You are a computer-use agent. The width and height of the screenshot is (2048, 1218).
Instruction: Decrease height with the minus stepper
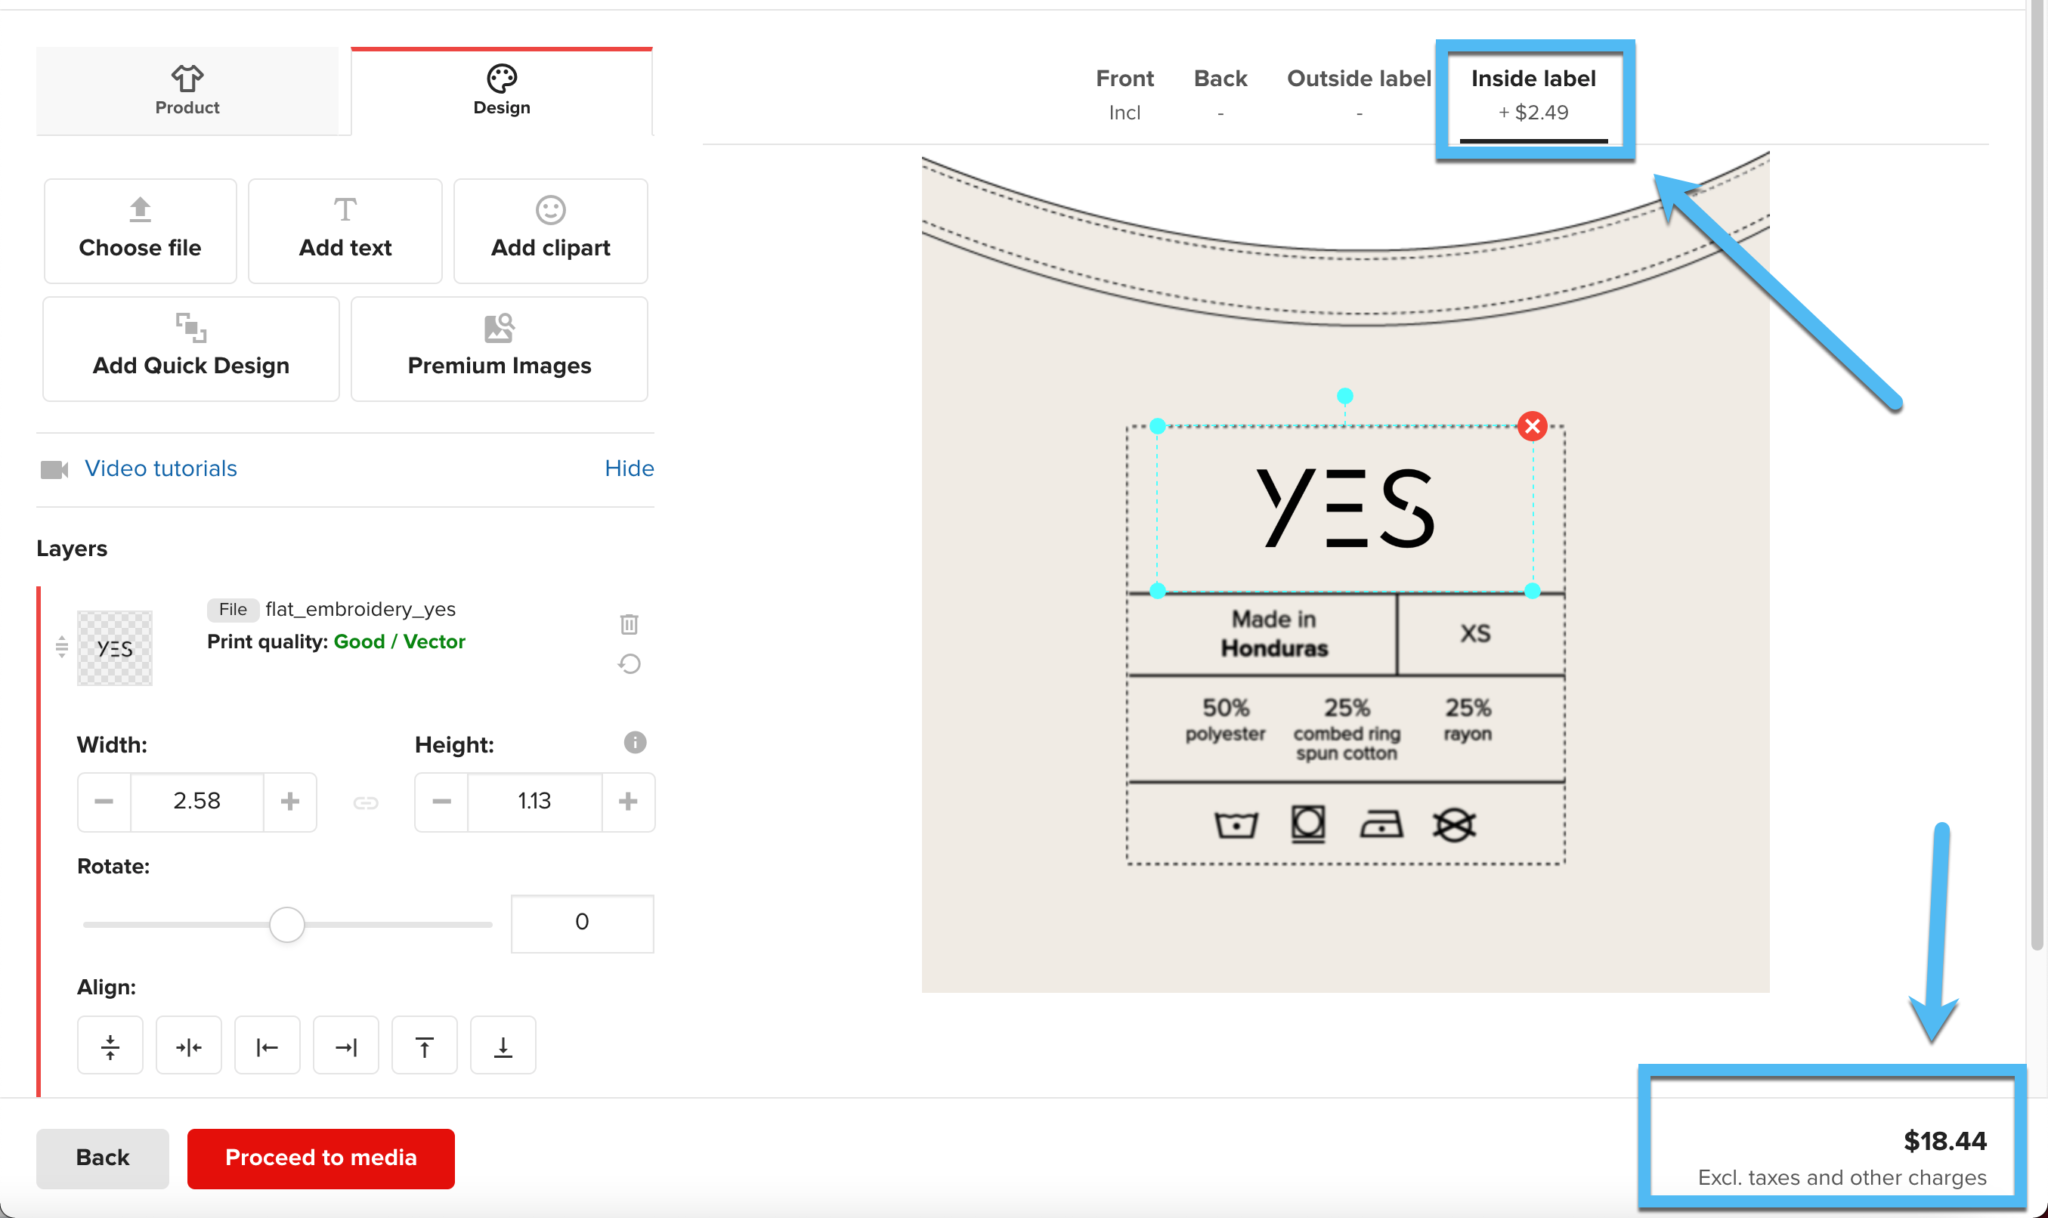click(x=441, y=801)
